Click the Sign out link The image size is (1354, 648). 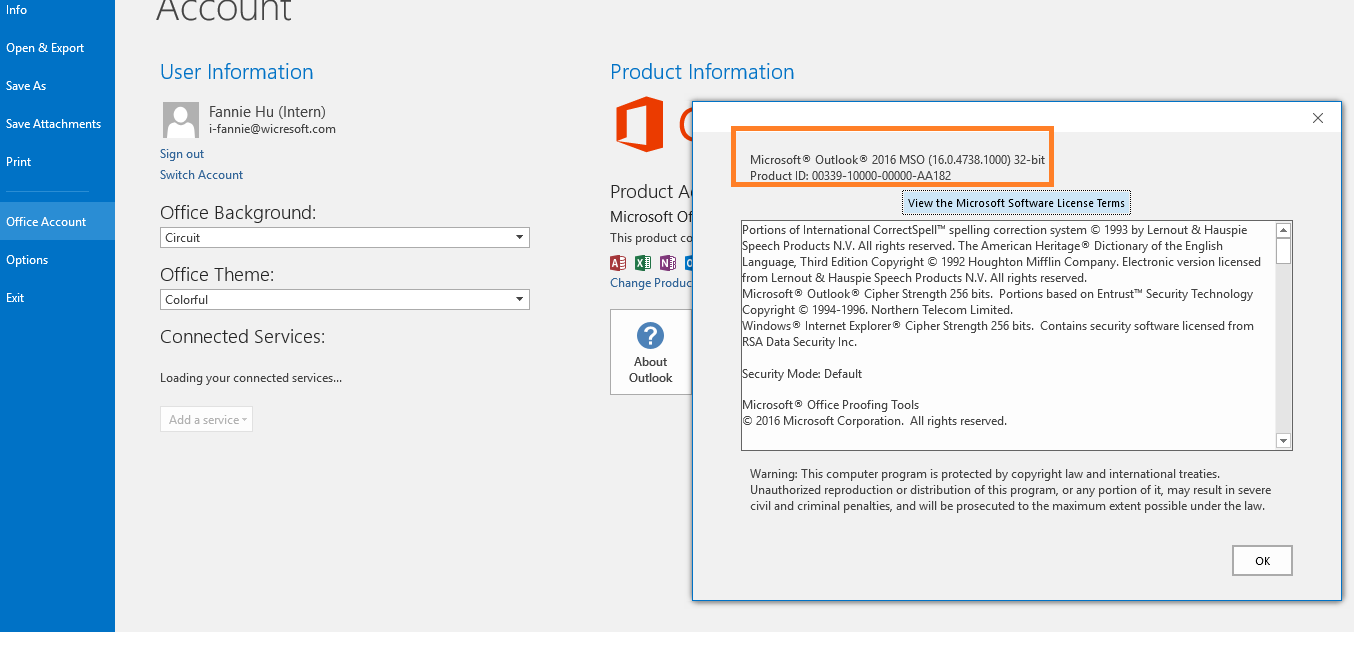coord(182,154)
